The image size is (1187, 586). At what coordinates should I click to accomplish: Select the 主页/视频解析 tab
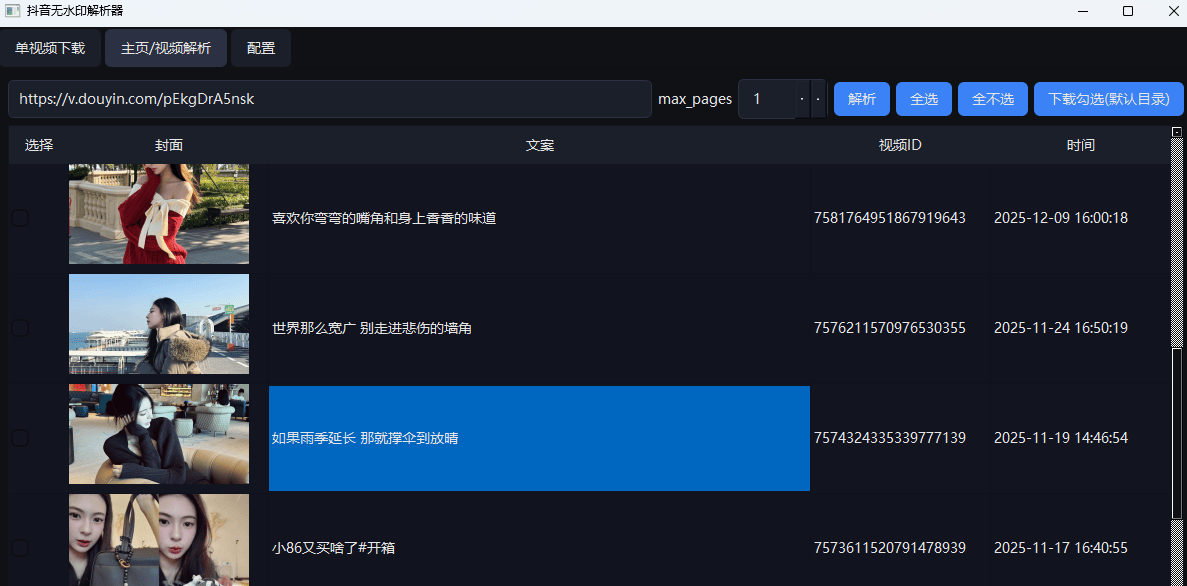point(165,48)
